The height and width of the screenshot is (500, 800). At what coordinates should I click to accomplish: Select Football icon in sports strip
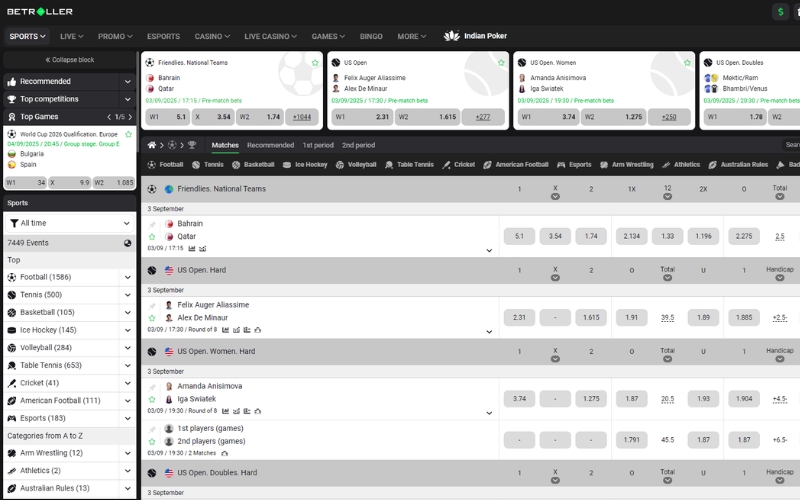point(152,164)
